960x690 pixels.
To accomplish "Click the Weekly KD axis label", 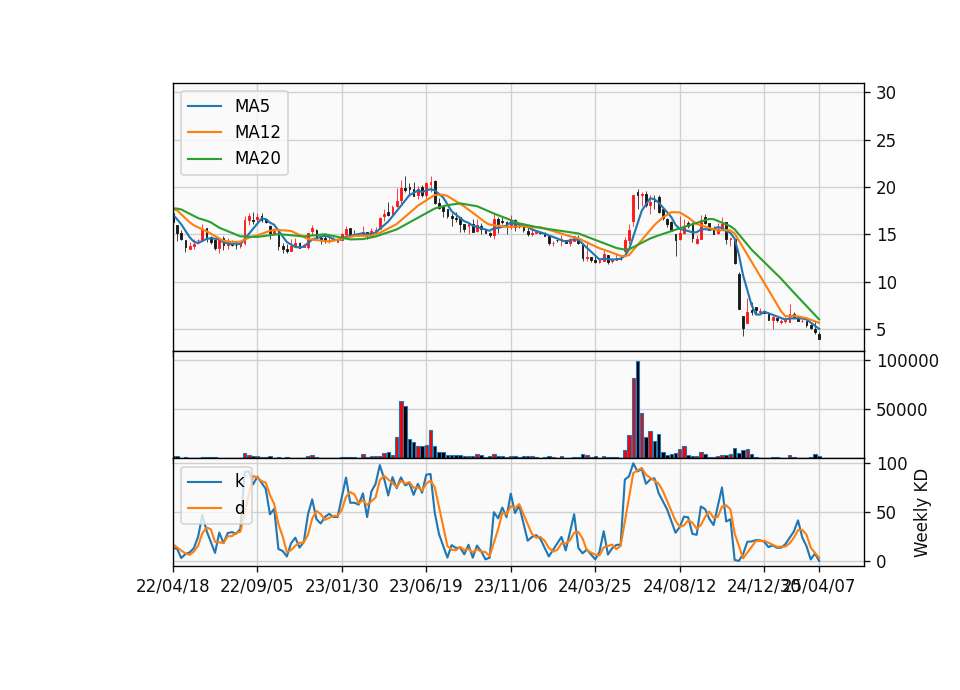I will [x=921, y=513].
